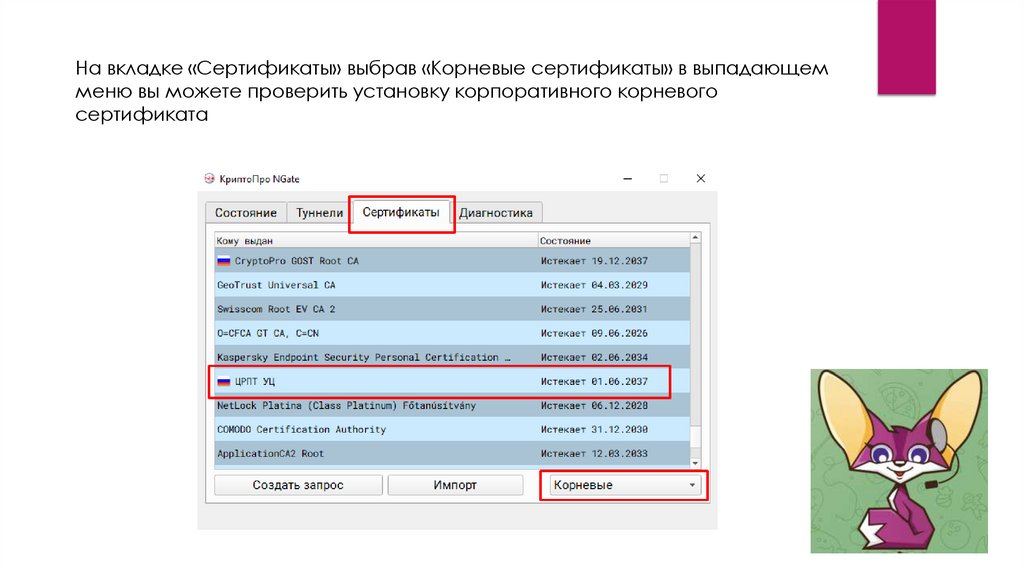
Task: Open the Корневые dropdown list
Action: pos(625,485)
